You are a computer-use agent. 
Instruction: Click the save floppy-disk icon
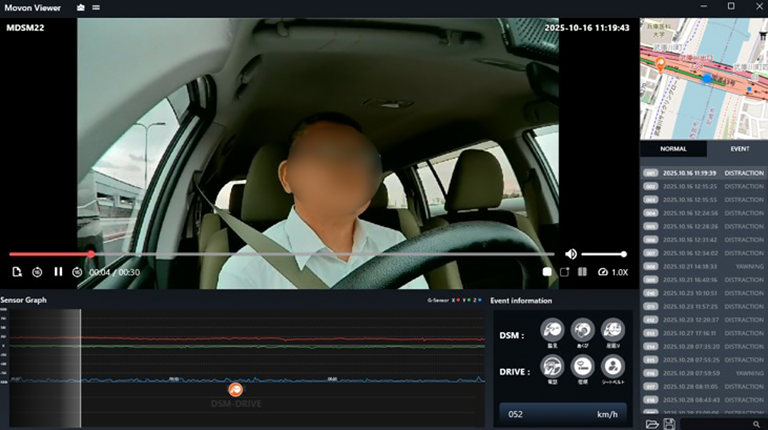[x=669, y=424]
